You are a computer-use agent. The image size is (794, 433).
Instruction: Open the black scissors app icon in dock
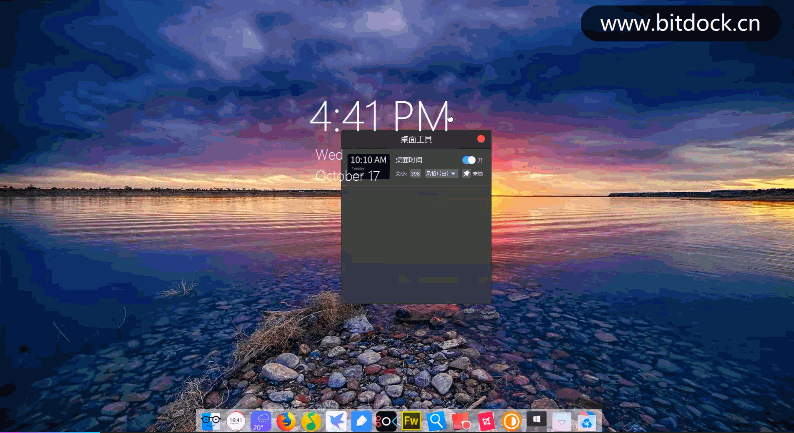click(386, 421)
